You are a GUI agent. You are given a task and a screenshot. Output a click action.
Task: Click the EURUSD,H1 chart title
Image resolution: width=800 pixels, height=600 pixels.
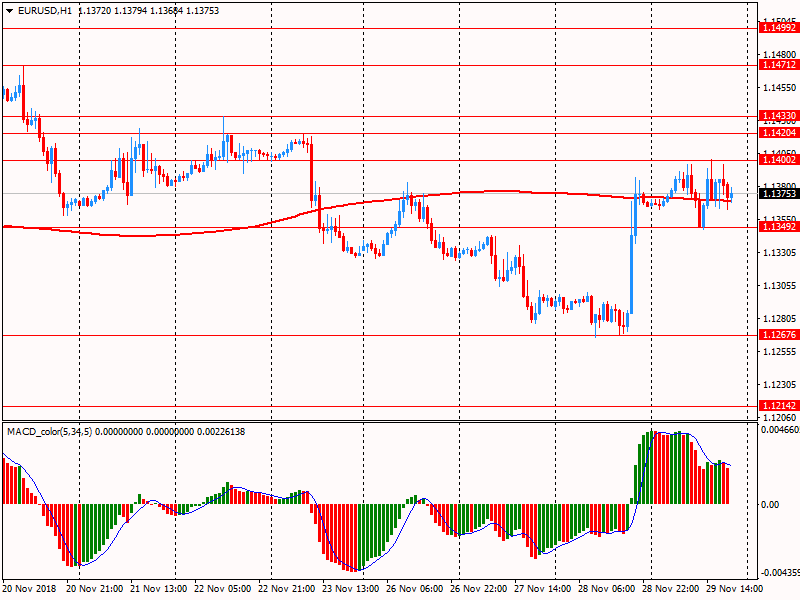[x=45, y=11]
